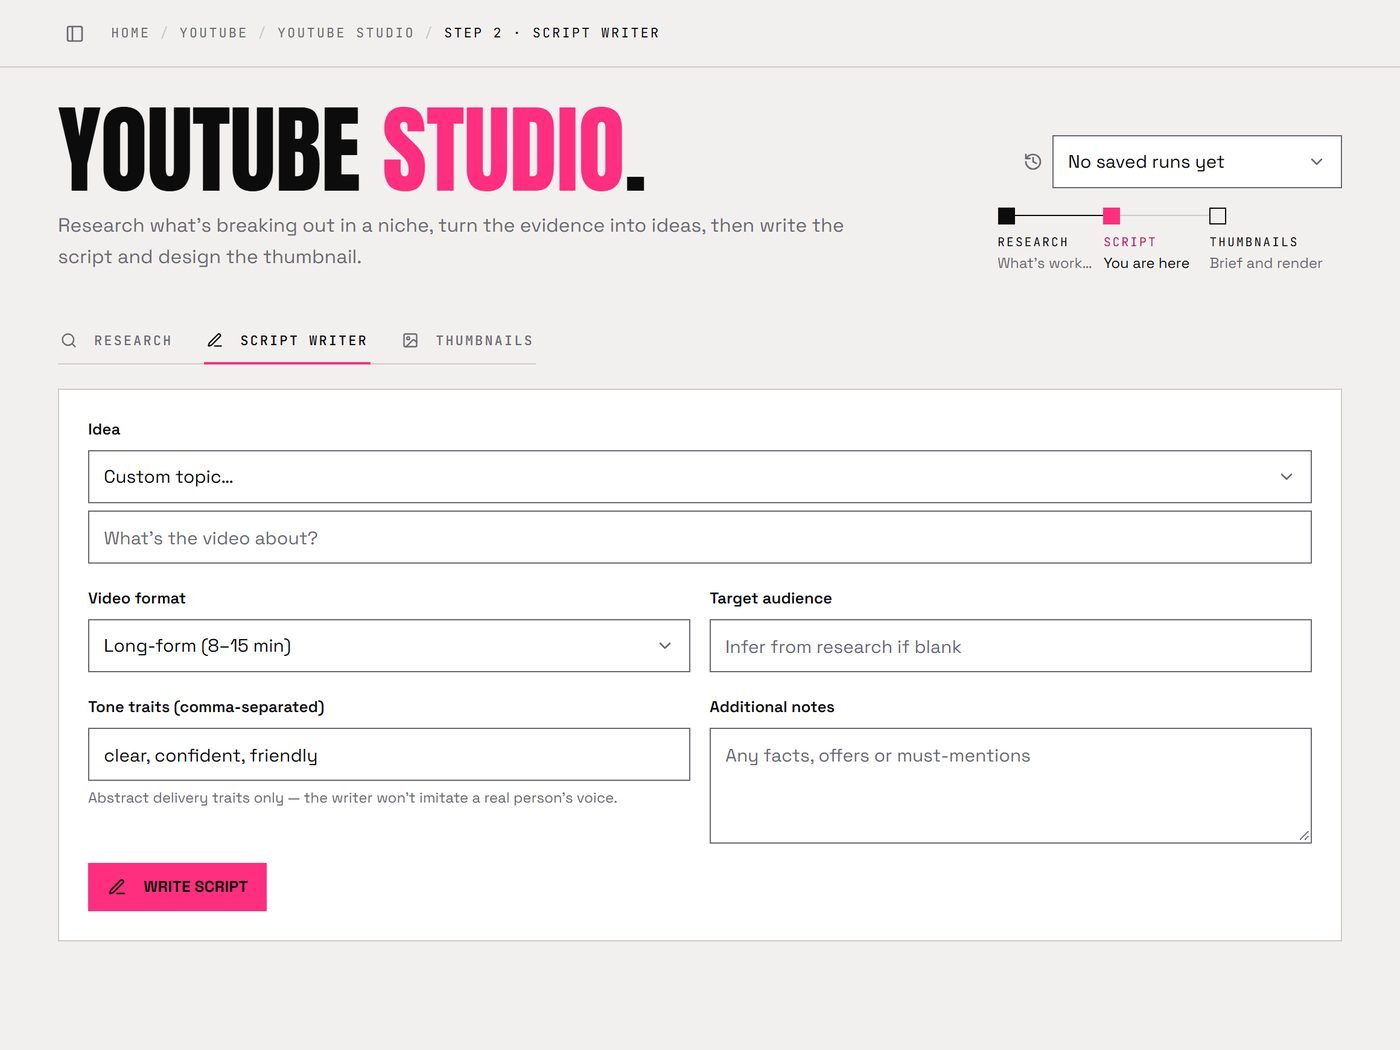Open the YouTube breadcrumb link

click(213, 33)
